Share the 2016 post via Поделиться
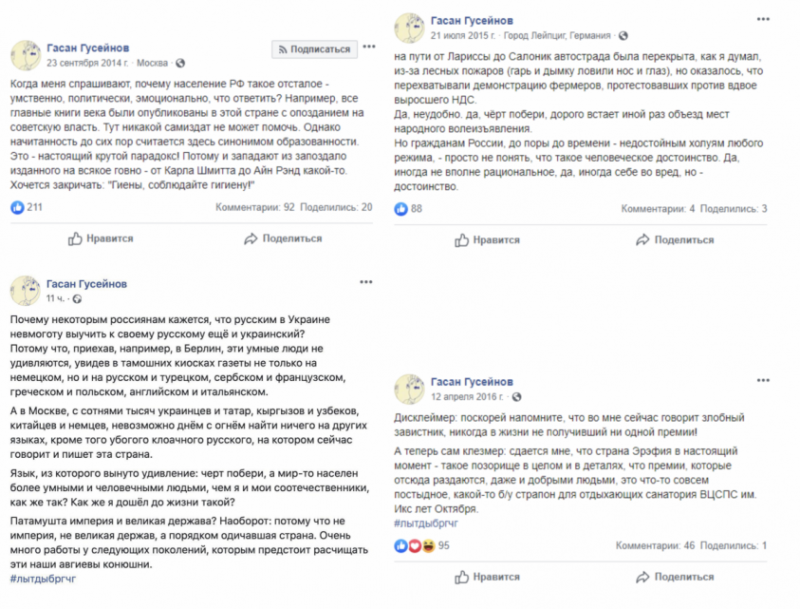Viewport: 800px width, 609px height. (x=675, y=577)
